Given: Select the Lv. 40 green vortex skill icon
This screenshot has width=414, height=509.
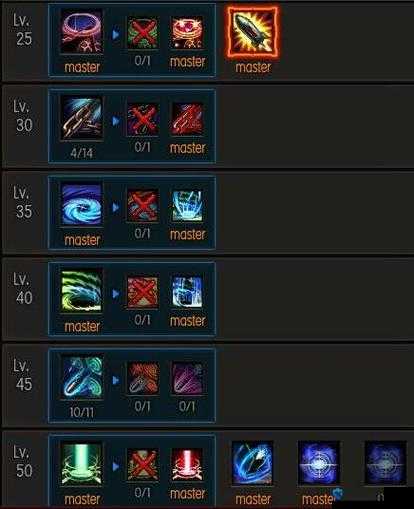Looking at the screenshot, I should pos(82,291).
